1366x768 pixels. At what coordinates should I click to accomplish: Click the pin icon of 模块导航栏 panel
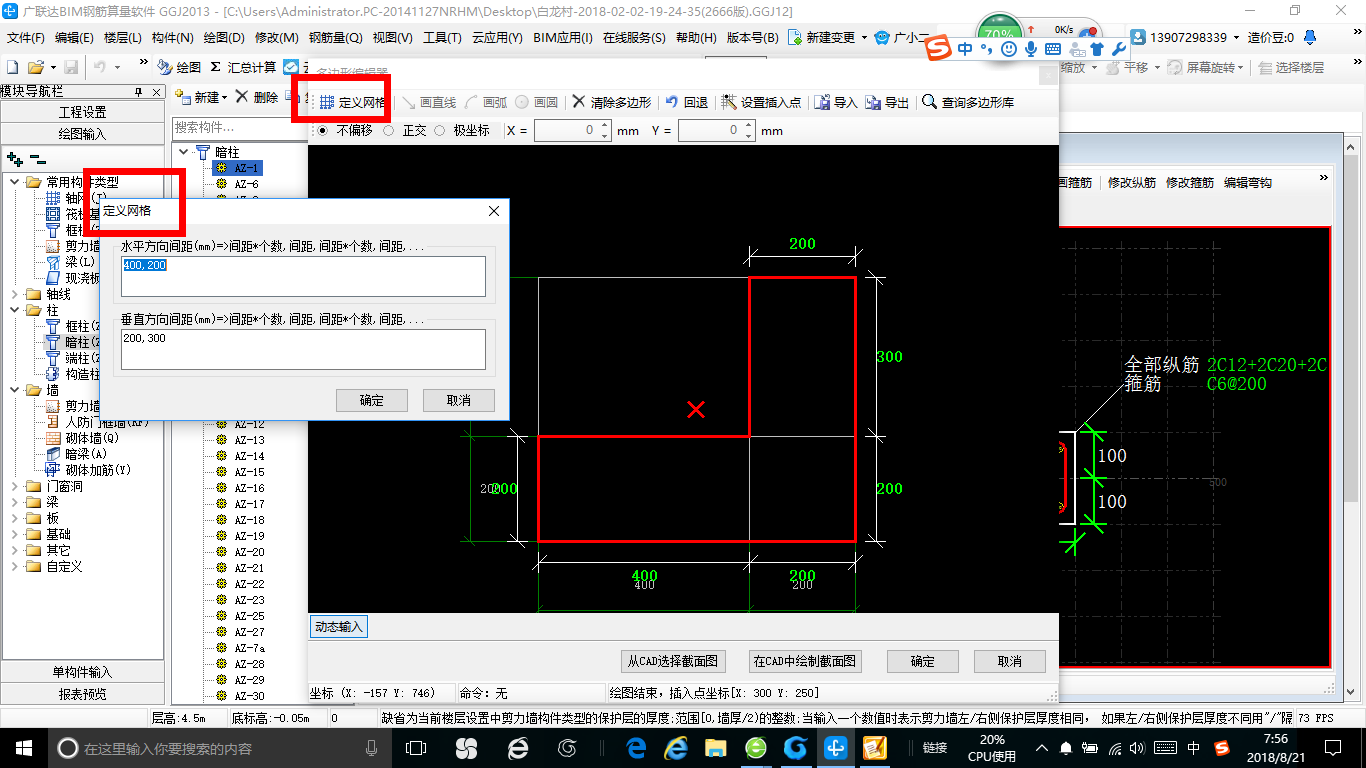point(139,92)
